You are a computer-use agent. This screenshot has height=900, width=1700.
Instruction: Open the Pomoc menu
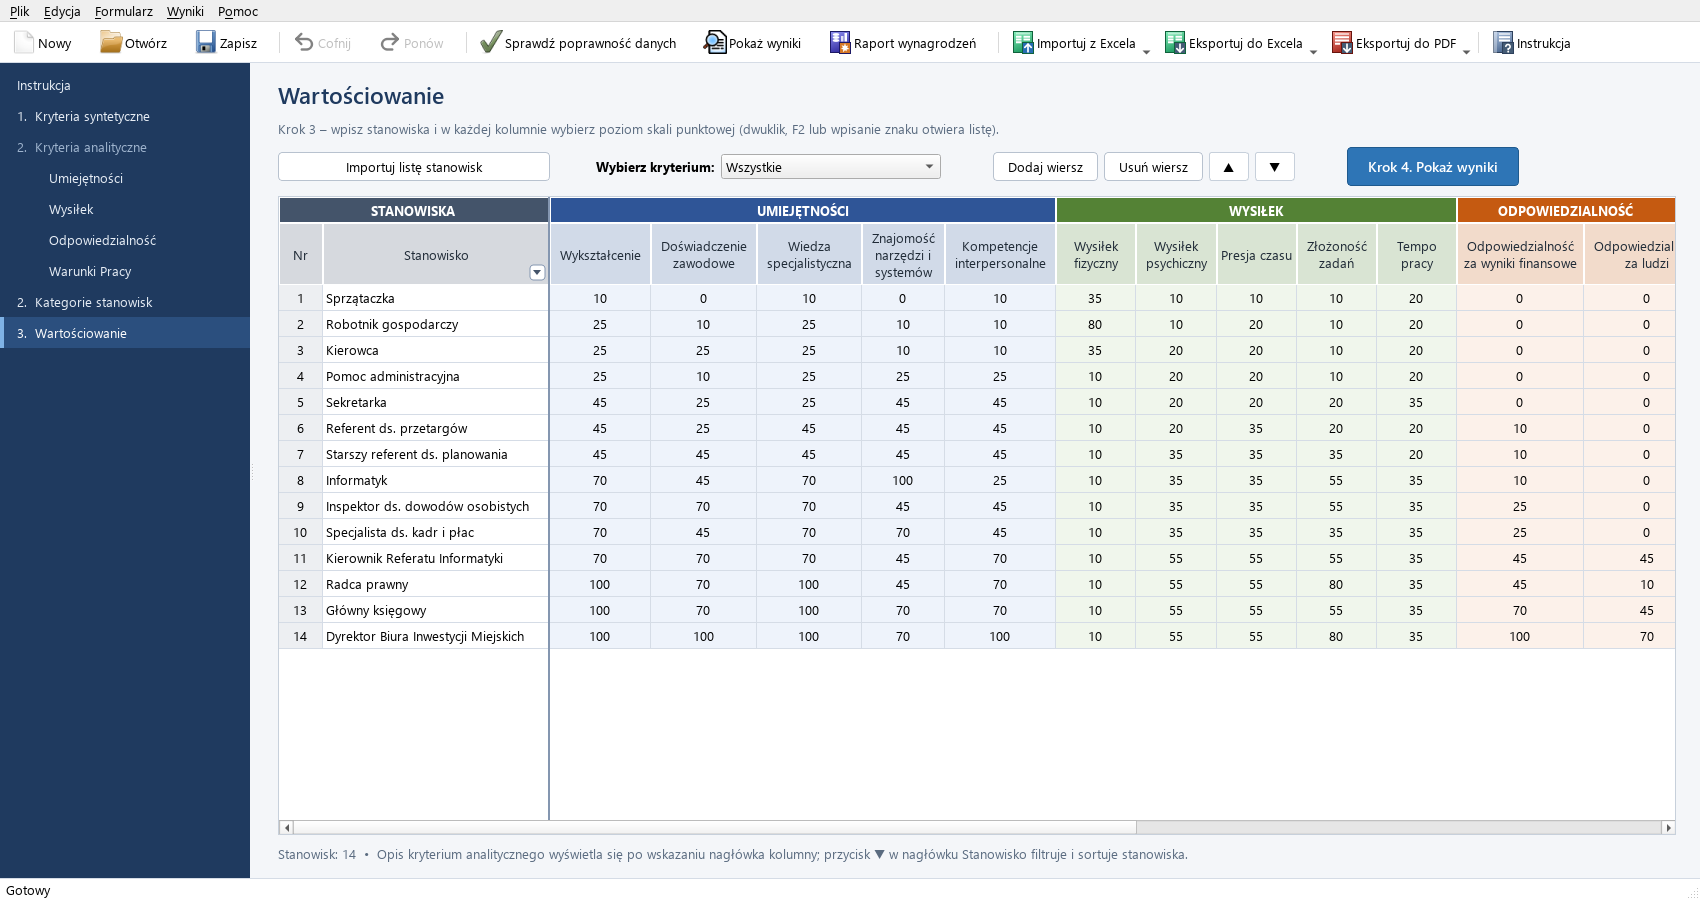pos(238,11)
